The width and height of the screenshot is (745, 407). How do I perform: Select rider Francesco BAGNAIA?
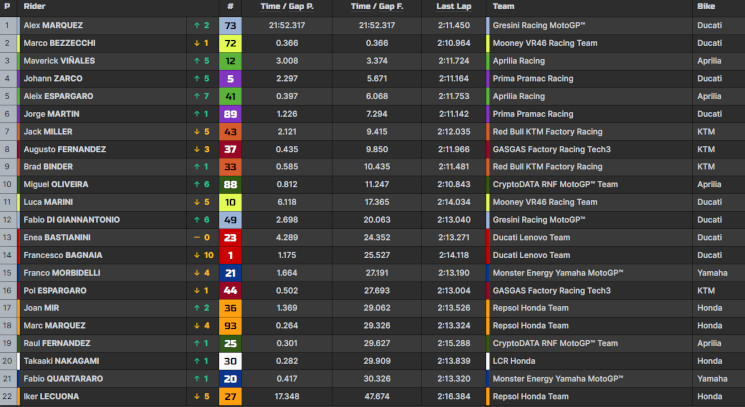click(63, 255)
